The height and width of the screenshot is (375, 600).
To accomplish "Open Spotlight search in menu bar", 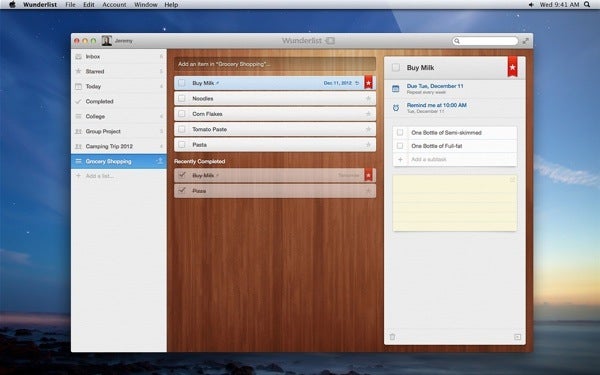I will (587, 5).
